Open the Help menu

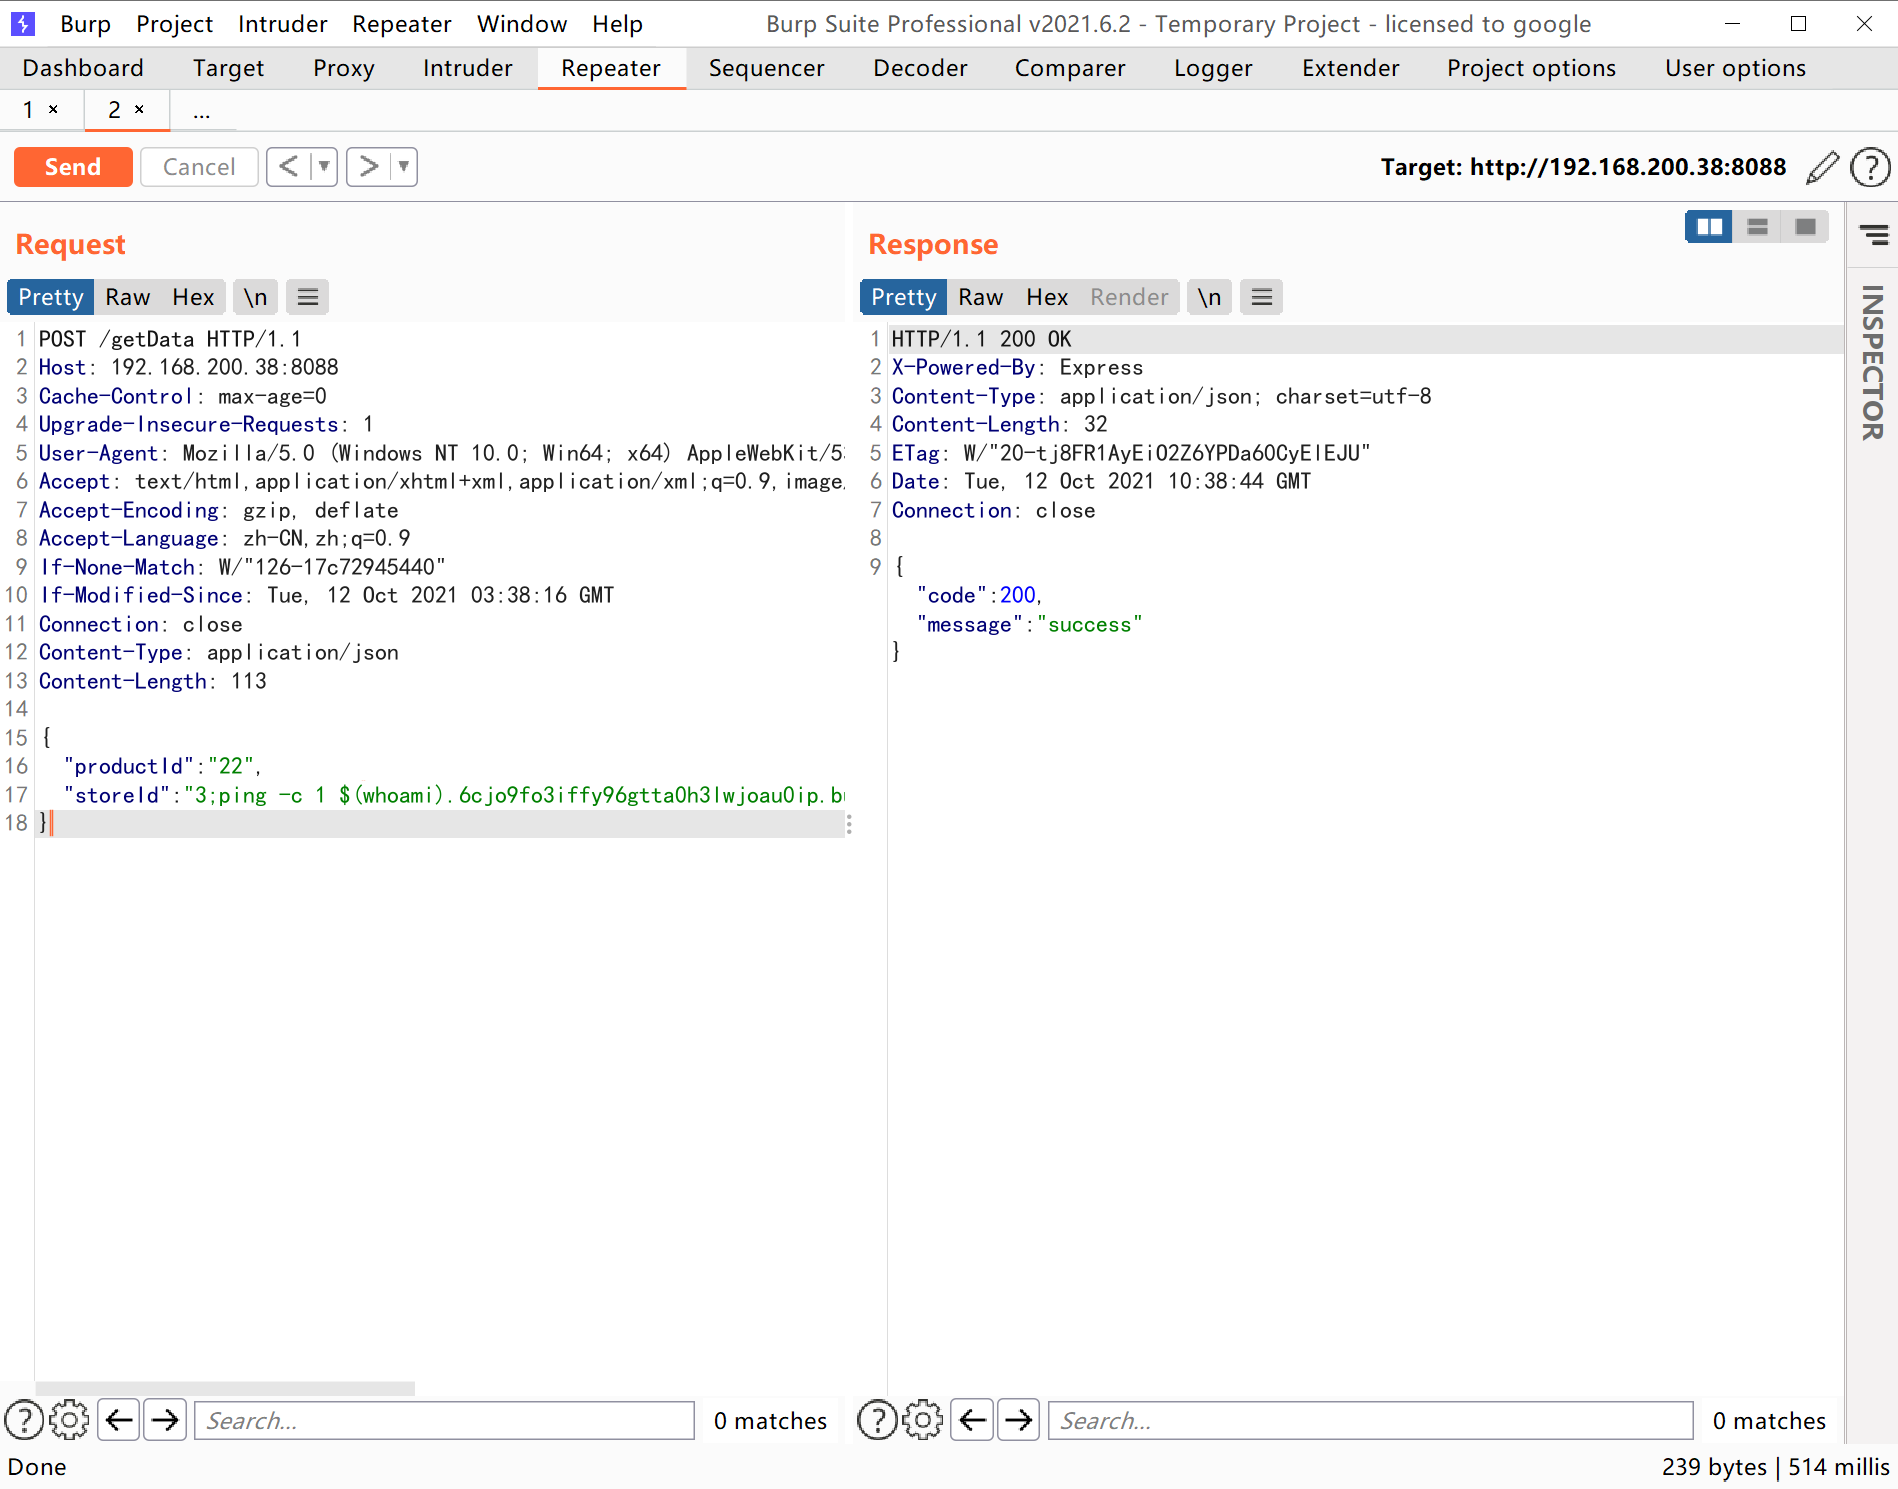click(x=617, y=24)
